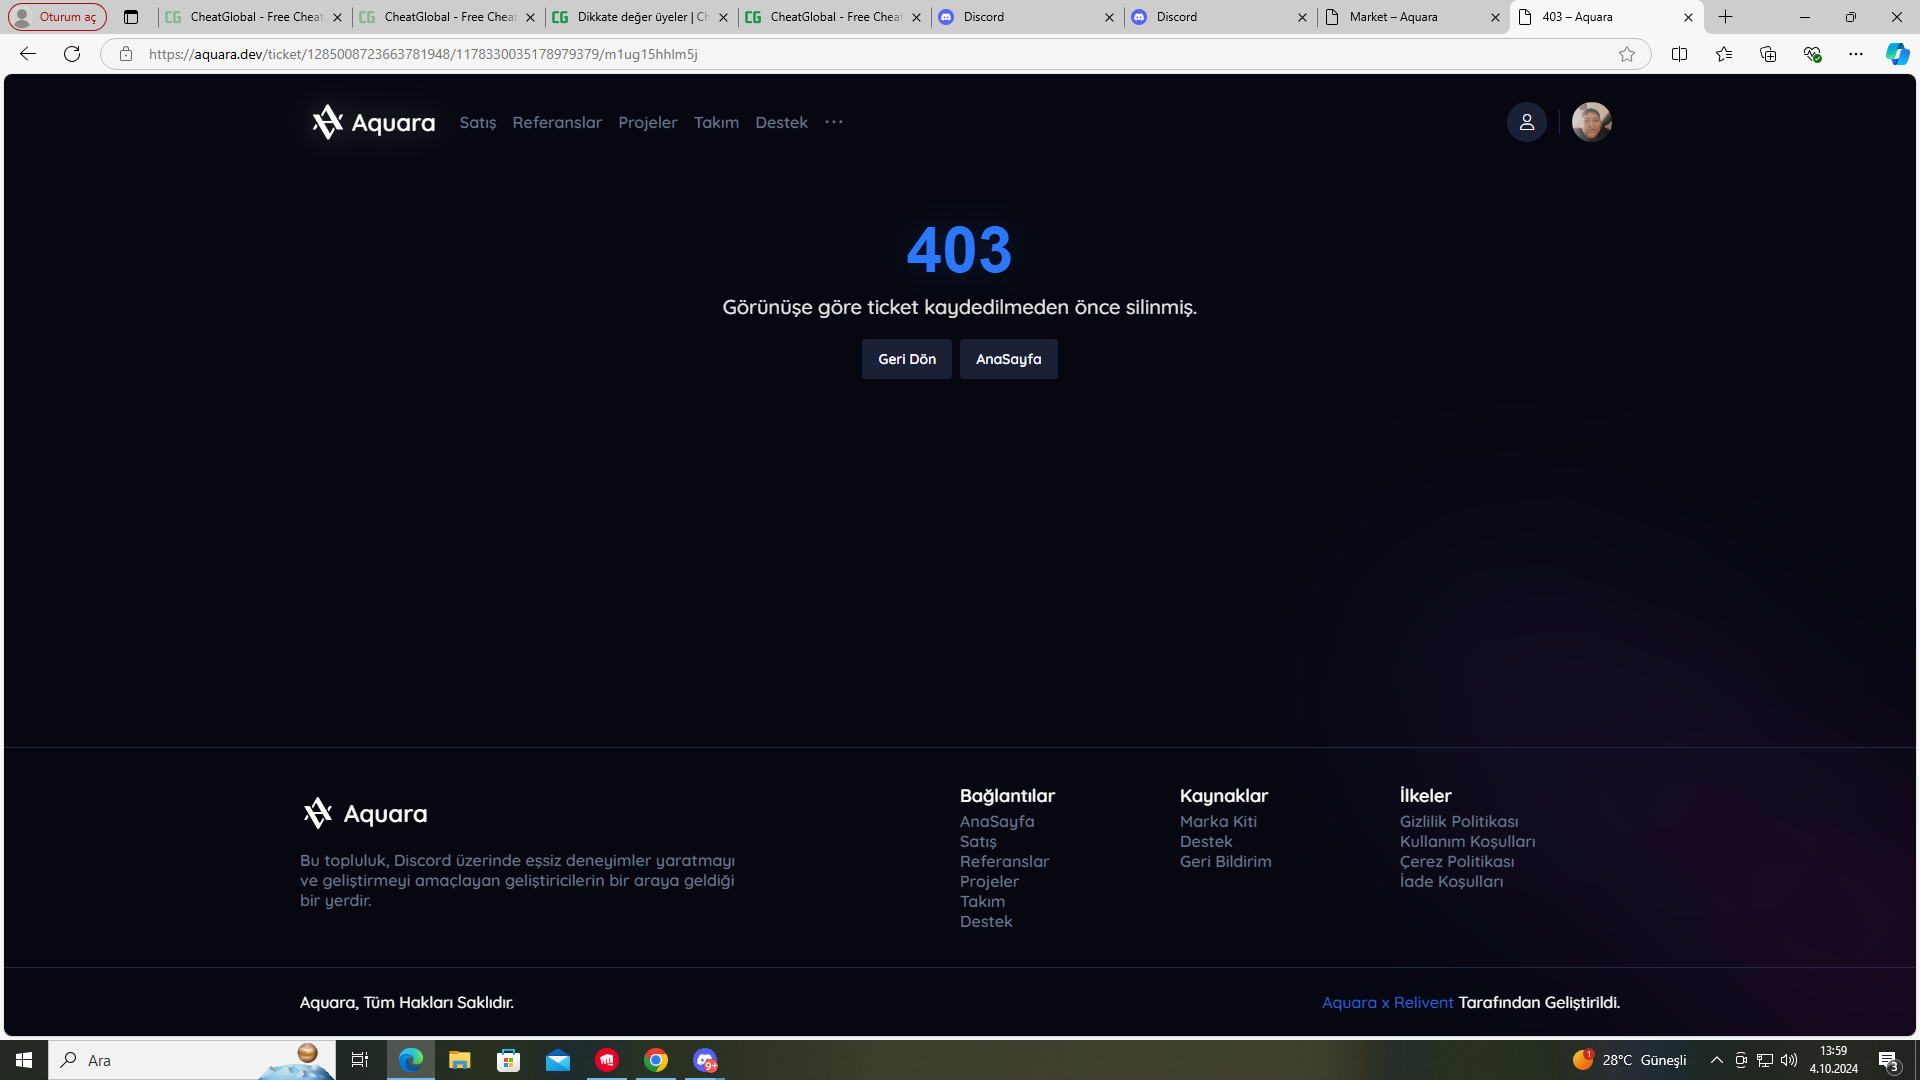
Task: Show hidden system tray icons
Action: 1716,1060
